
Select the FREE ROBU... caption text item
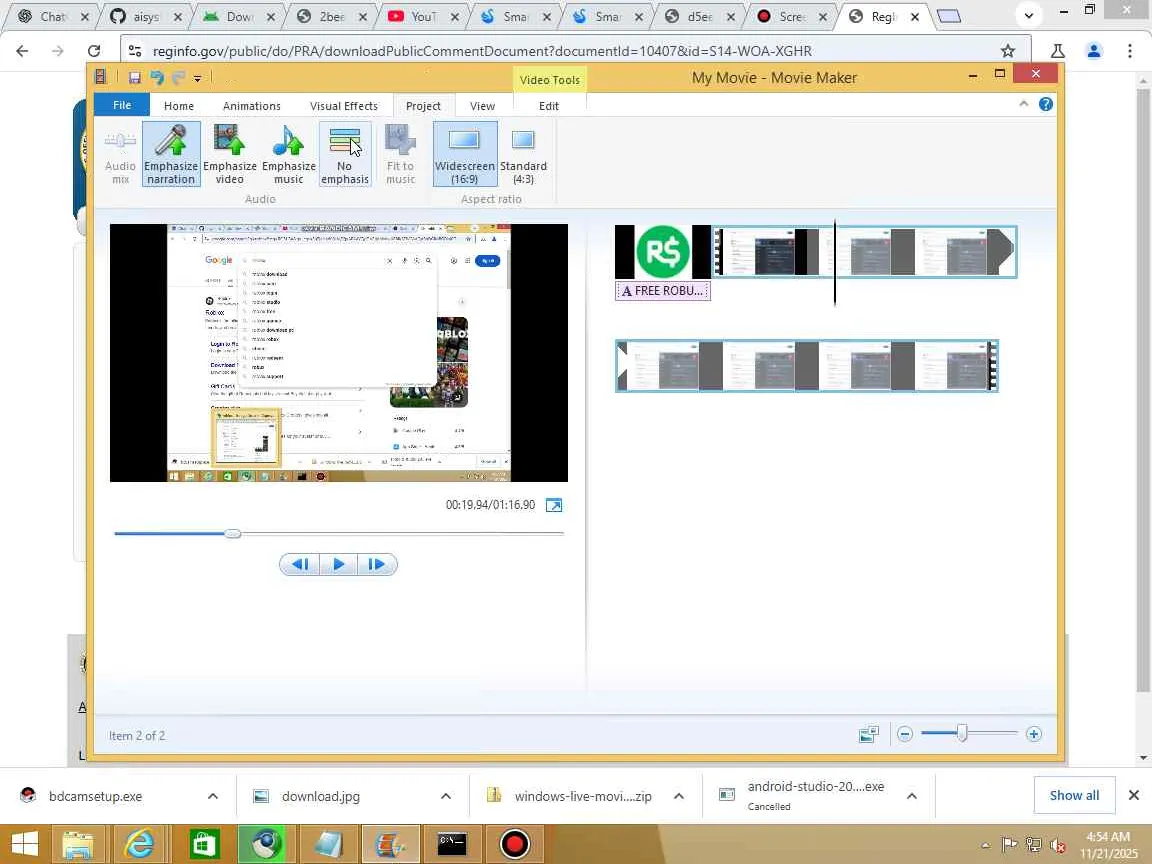(663, 291)
